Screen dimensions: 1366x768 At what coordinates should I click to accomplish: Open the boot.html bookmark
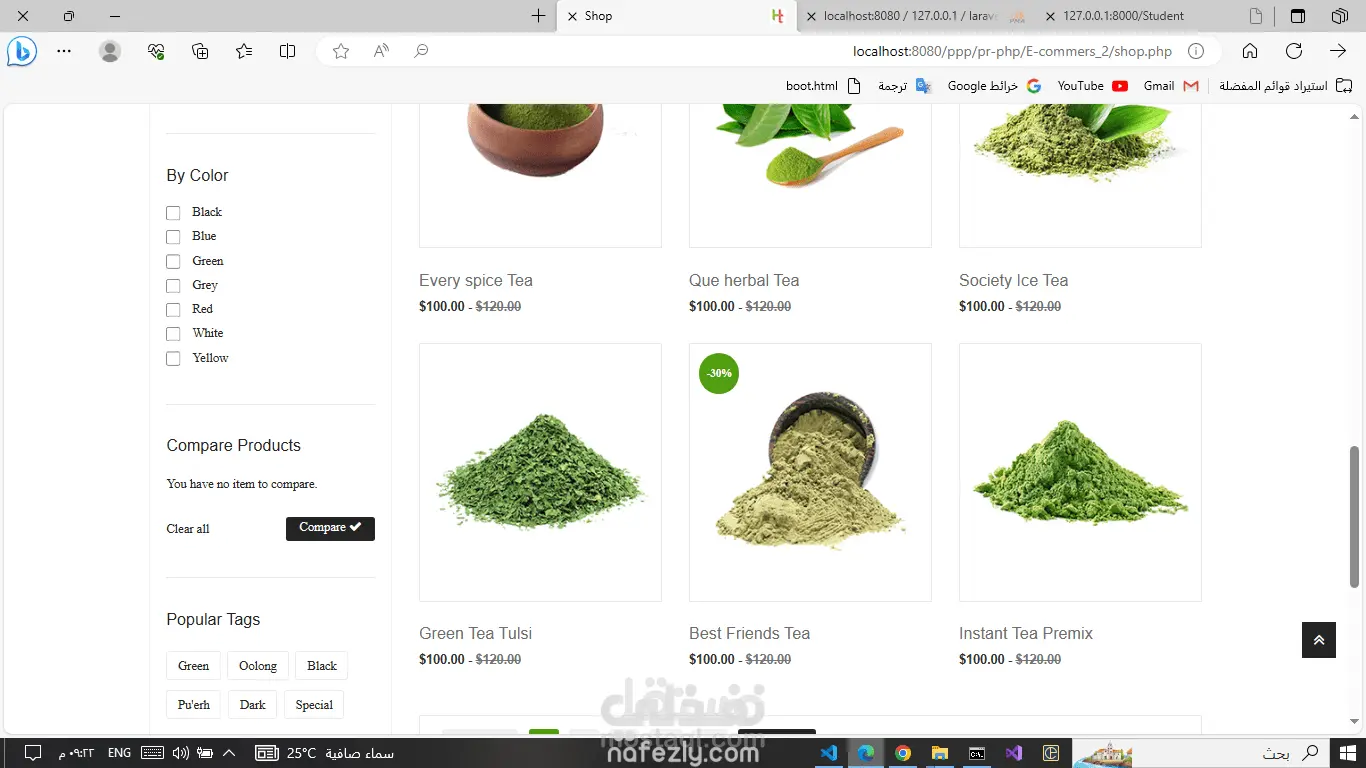(x=823, y=86)
